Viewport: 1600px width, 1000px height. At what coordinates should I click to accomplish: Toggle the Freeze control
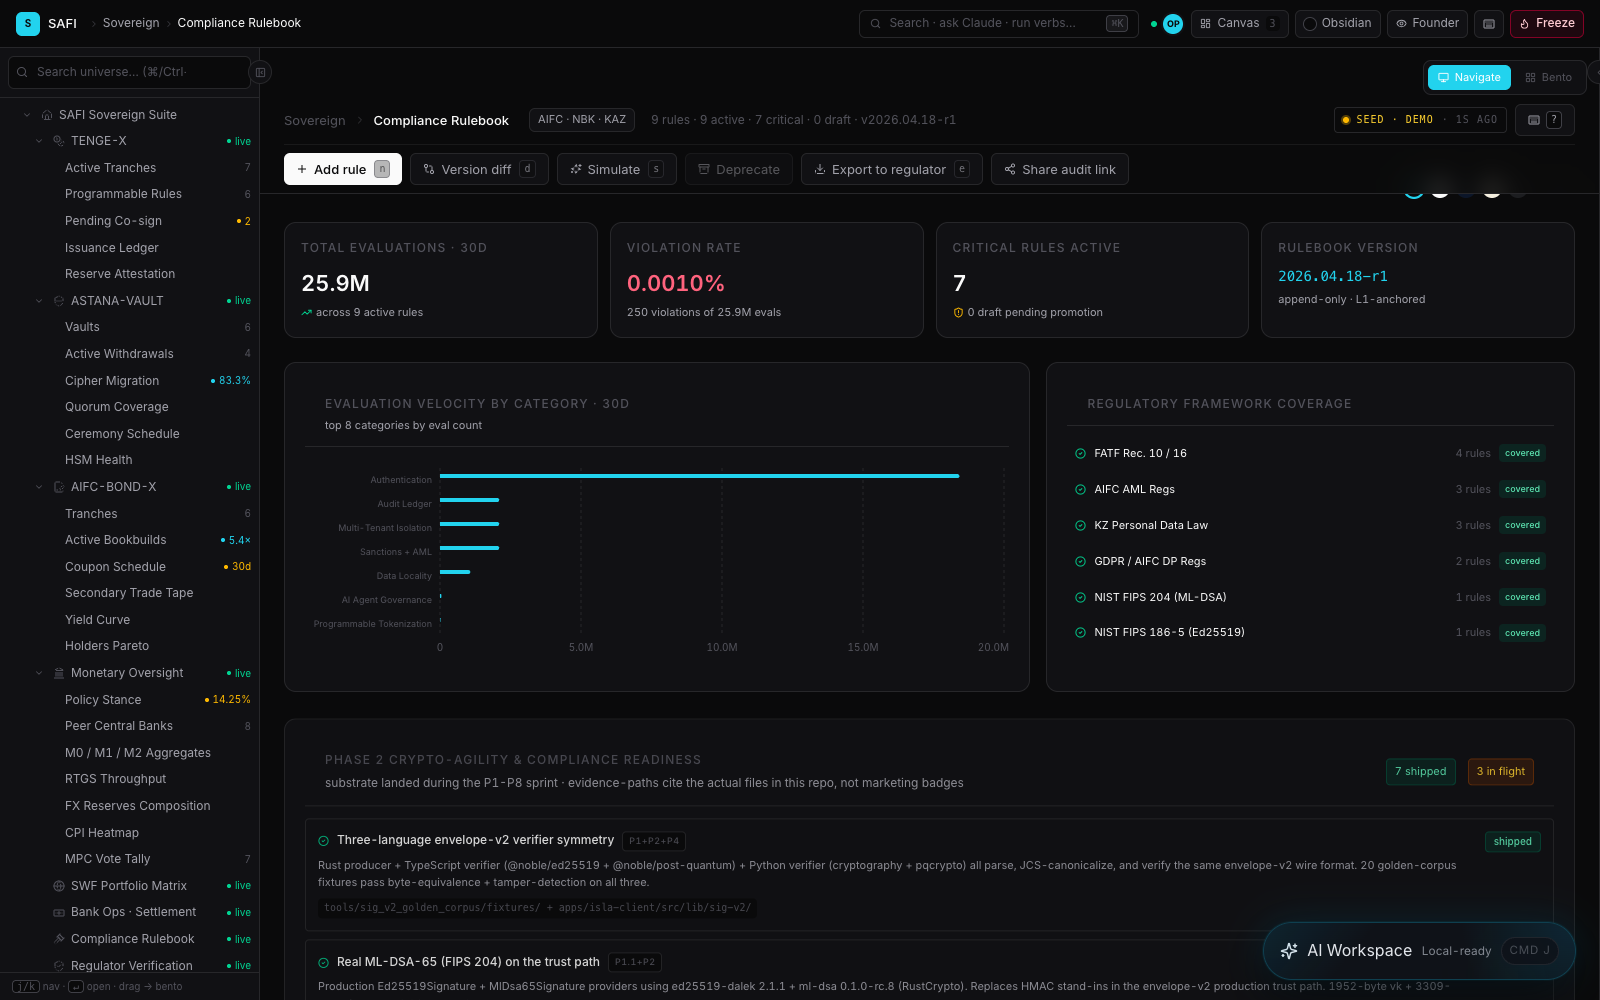(x=1547, y=23)
